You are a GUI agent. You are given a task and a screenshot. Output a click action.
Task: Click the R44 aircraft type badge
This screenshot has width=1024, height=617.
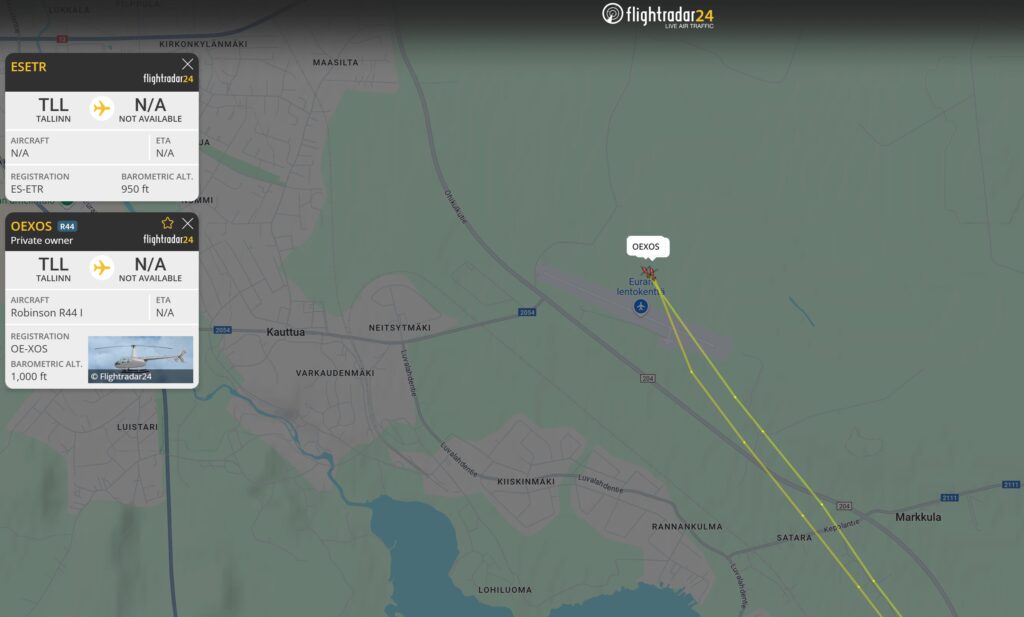point(67,227)
